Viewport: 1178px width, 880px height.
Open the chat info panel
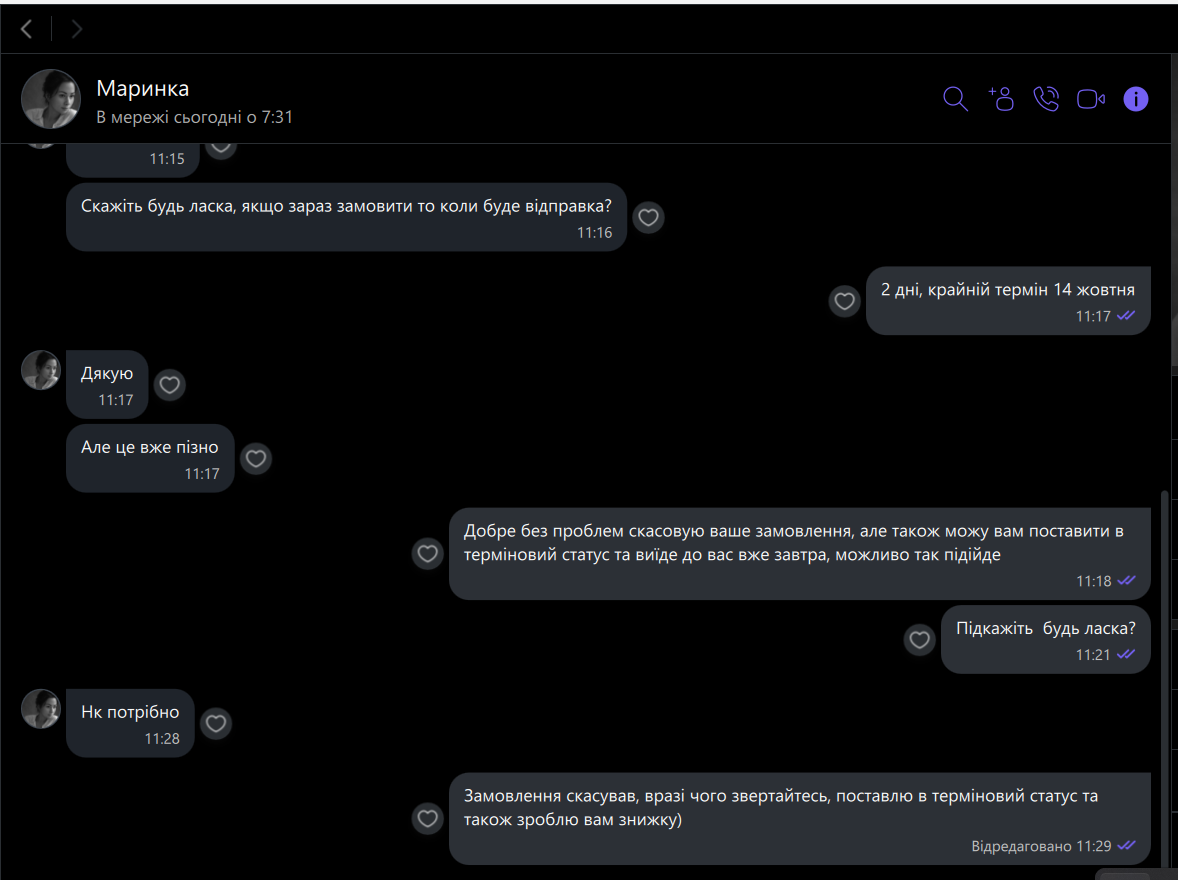click(1135, 99)
